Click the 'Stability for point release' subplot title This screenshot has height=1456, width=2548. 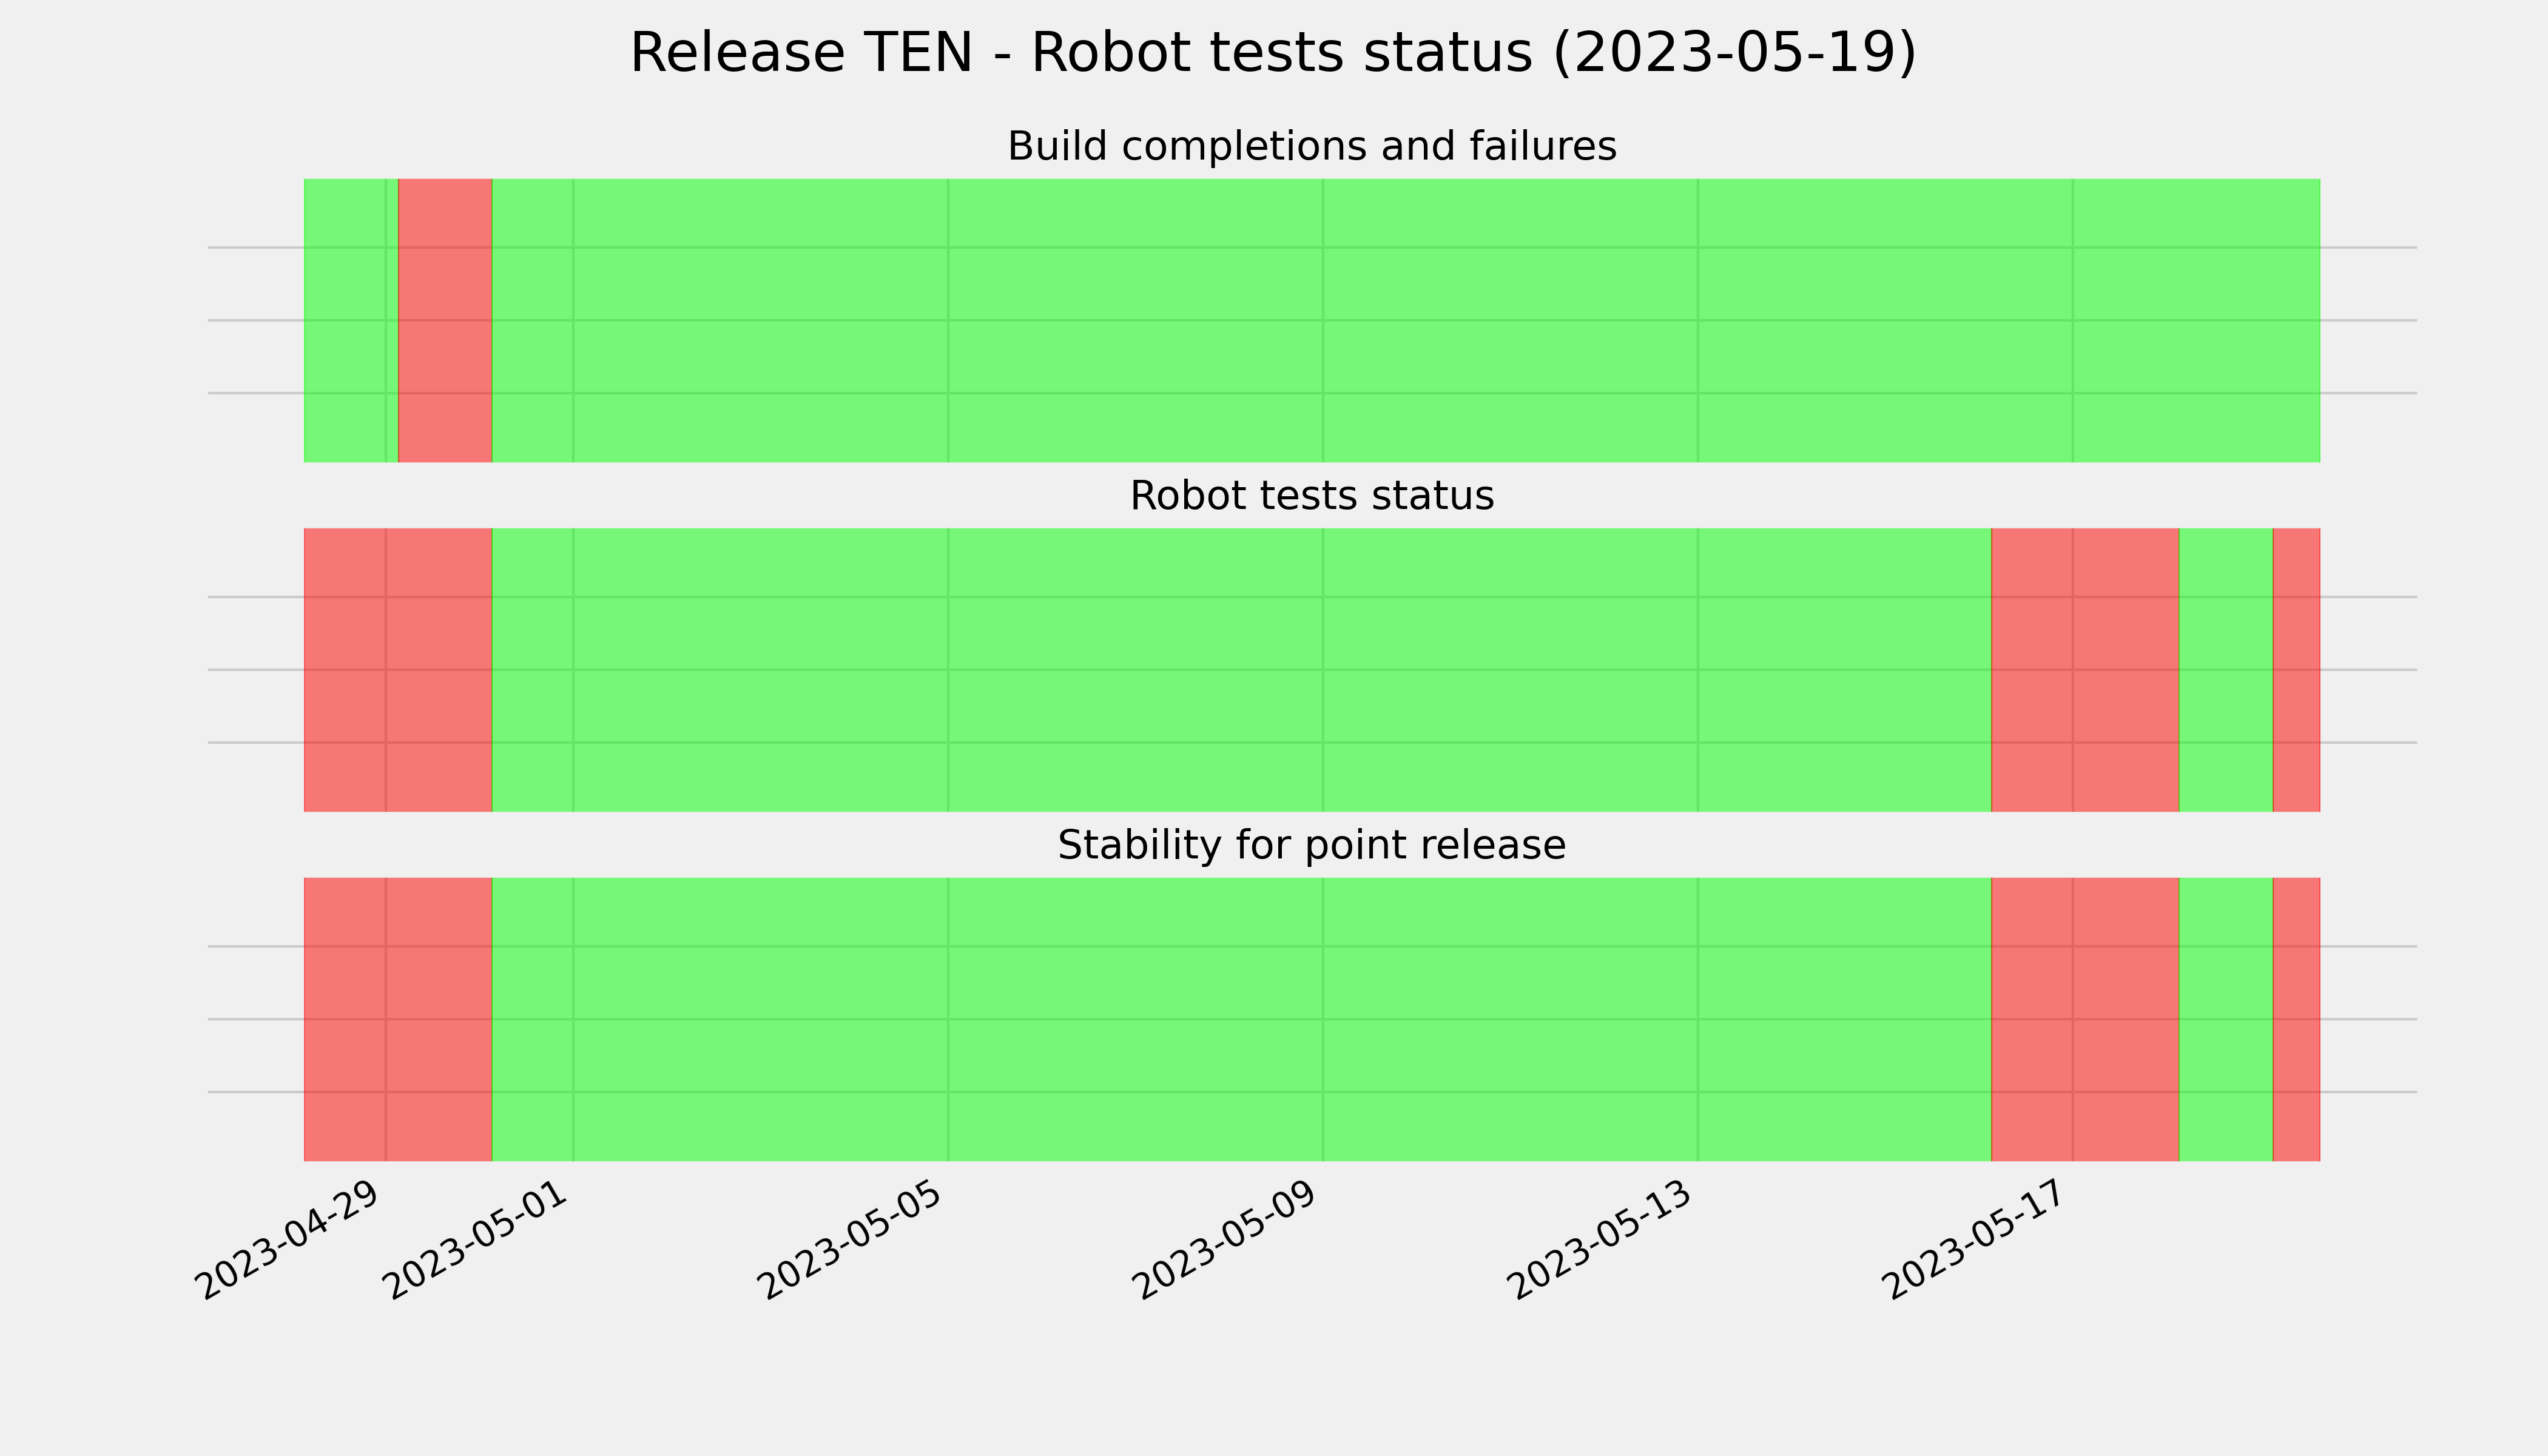coord(1312,845)
